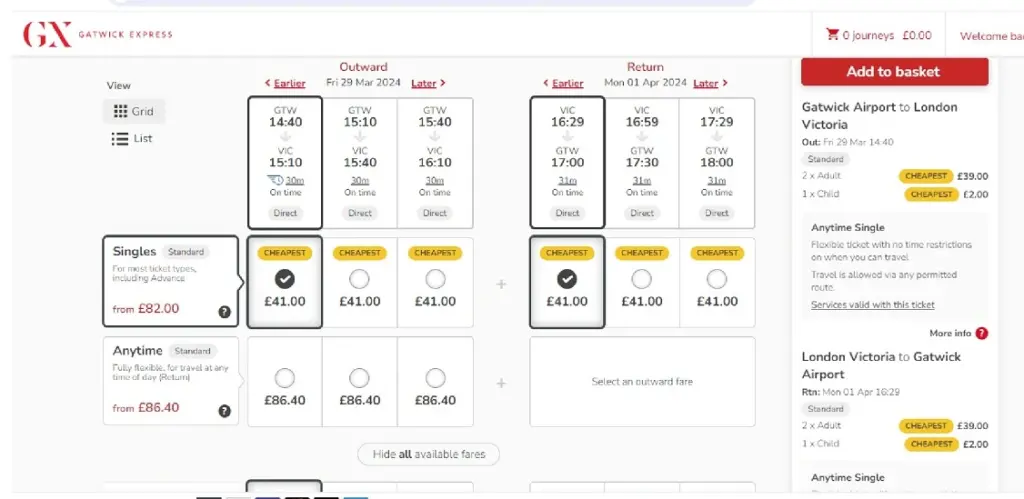1024x499 pixels.
Task: Collapse fares with Hide all available fares
Action: click(x=428, y=454)
